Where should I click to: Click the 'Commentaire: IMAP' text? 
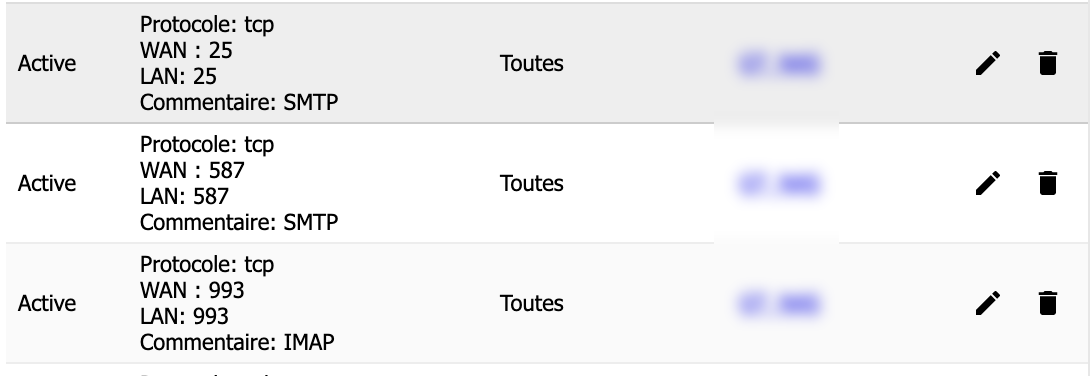(x=237, y=342)
